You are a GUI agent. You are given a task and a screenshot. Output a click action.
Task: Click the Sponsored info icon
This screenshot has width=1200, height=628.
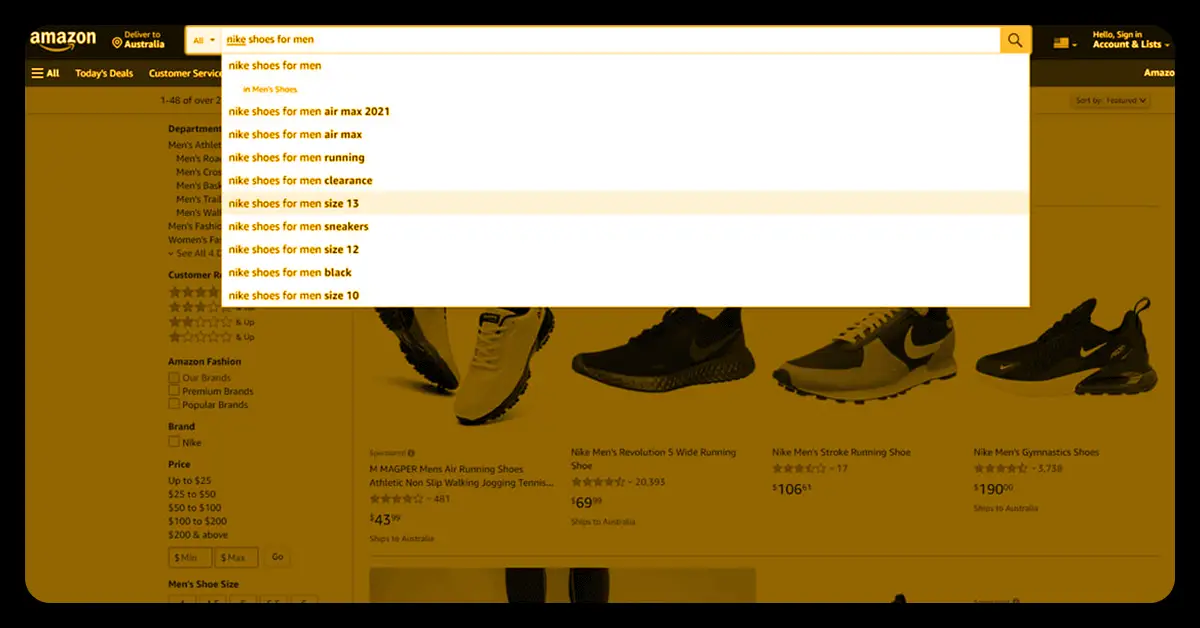pos(411,452)
